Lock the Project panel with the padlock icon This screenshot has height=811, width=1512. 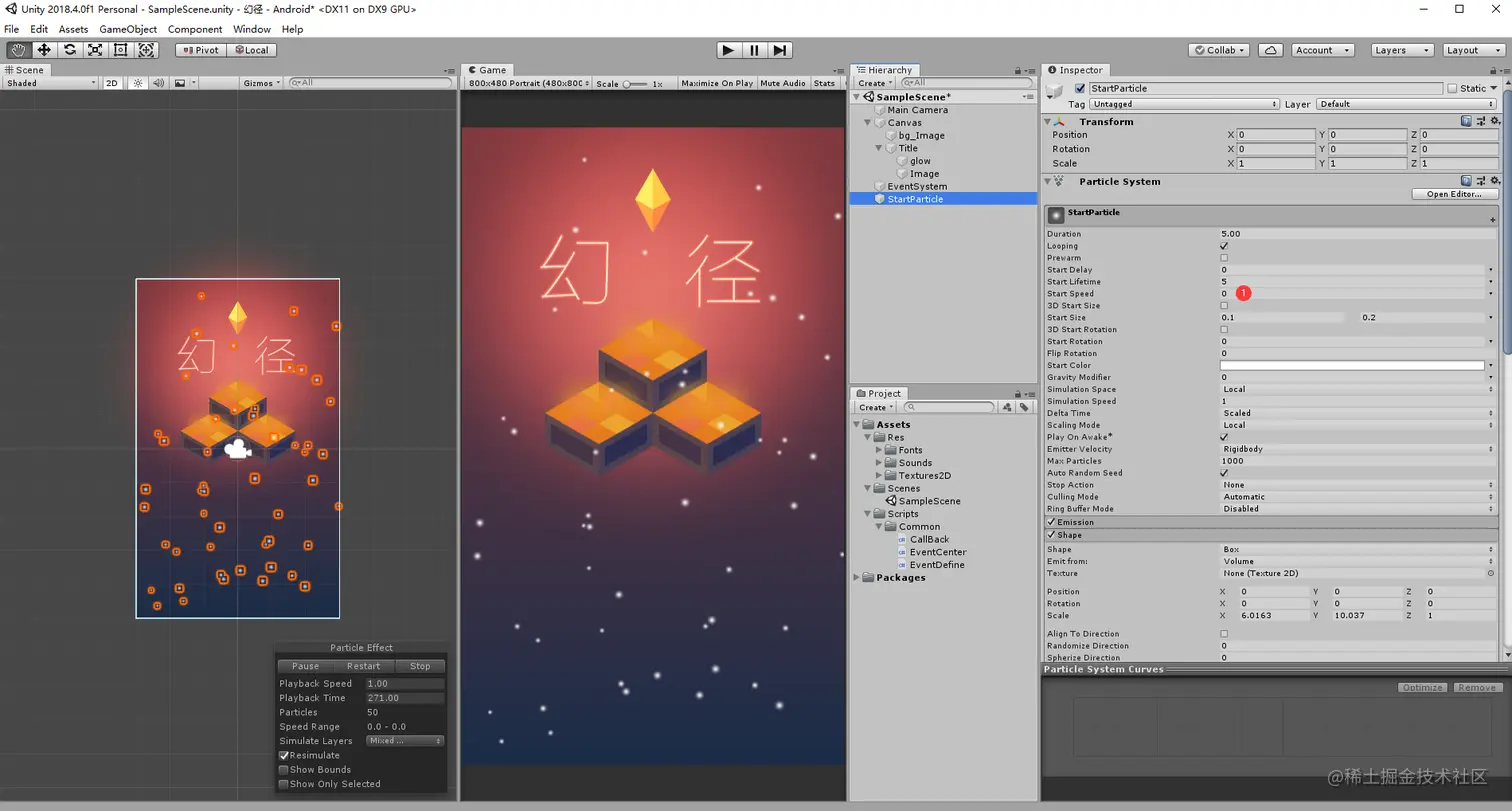(x=1018, y=393)
